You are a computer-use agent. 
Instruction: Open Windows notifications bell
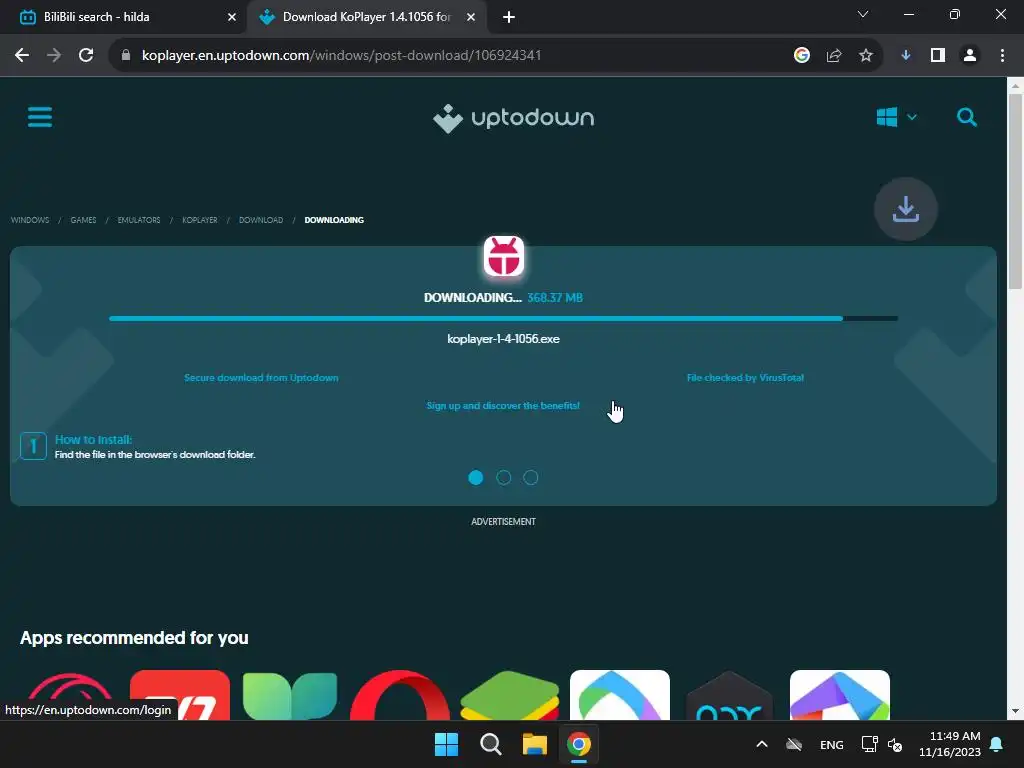coord(997,744)
